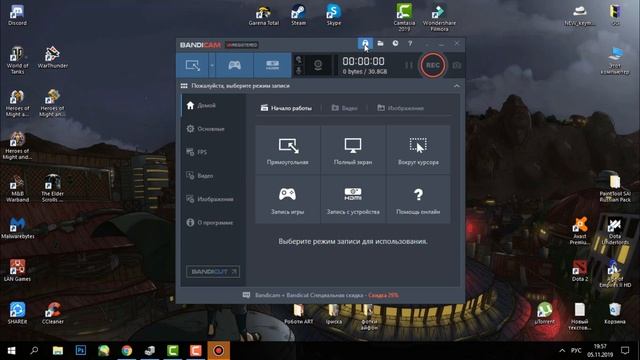The image size is (640, 360).
Task: Switch to the Начало работы tab
Action: 286,108
